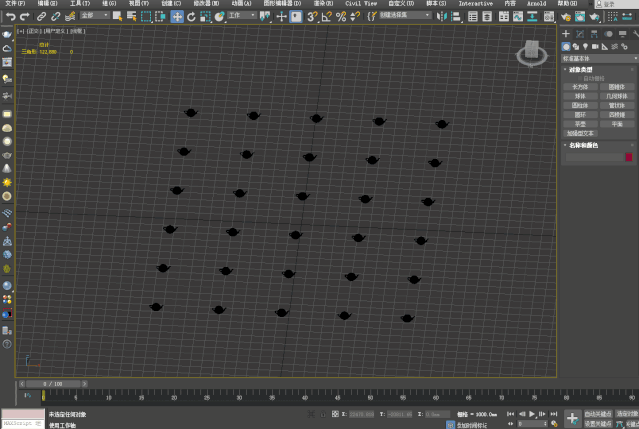The image size is (639, 429).
Task: Toggle the Layer Explorer button
Action: pos(487,16)
